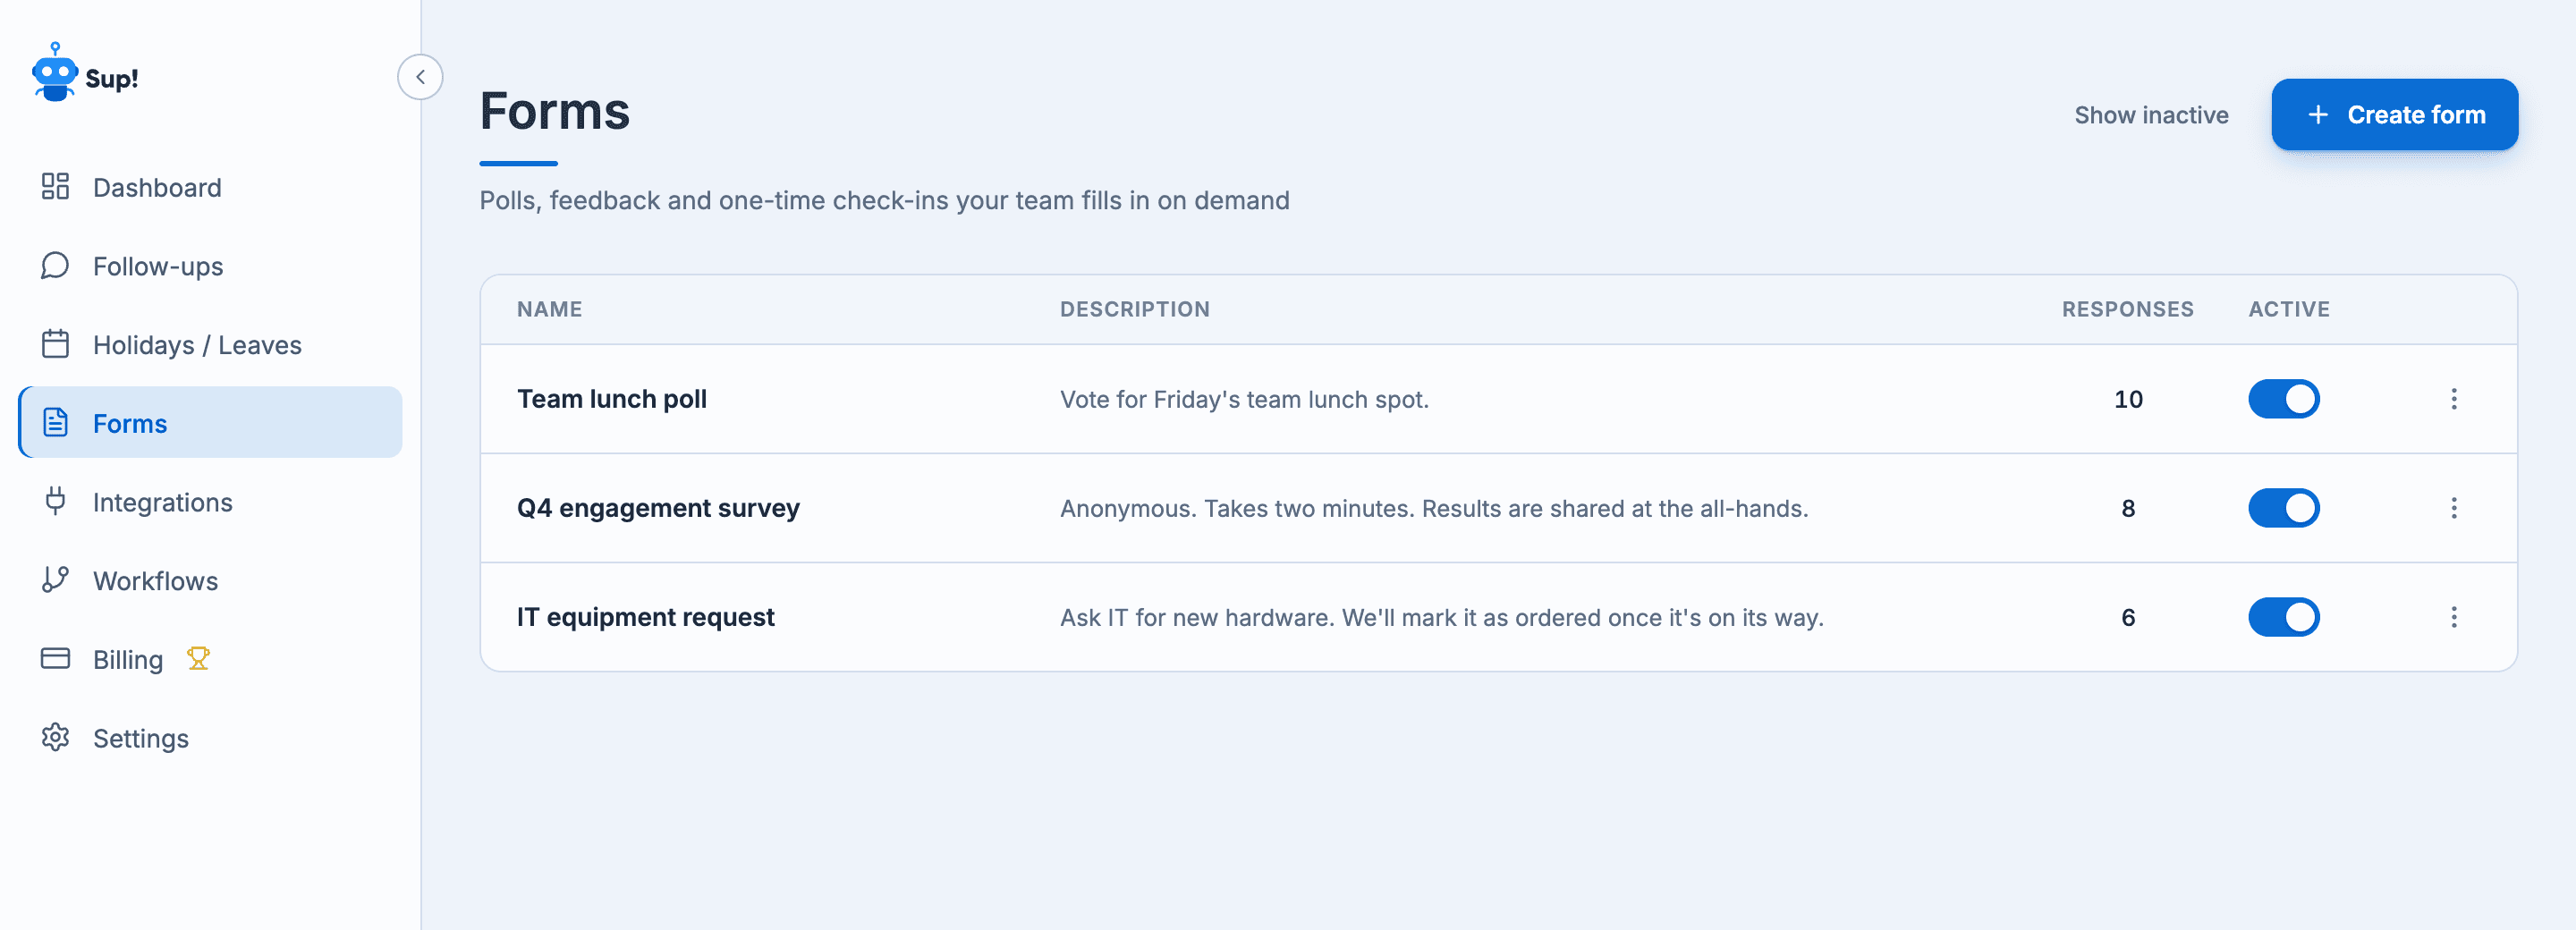The height and width of the screenshot is (930, 2576).
Task: Open the Workflows page
Action: pos(210,580)
